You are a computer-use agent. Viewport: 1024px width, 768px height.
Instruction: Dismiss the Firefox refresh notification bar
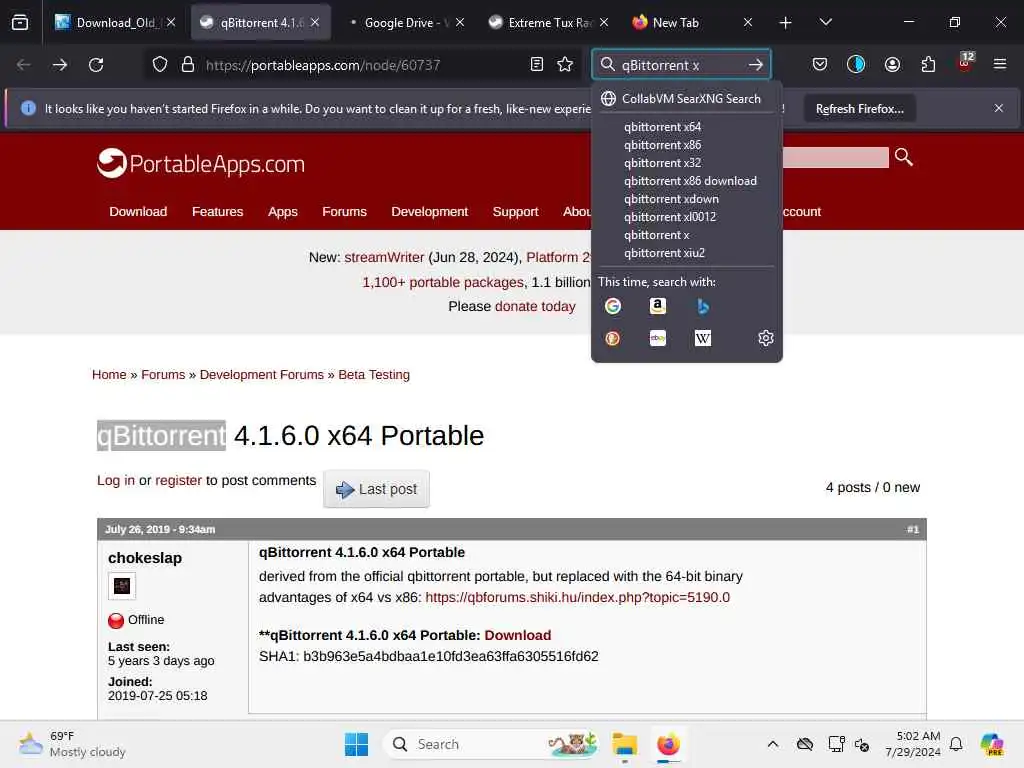click(999, 108)
